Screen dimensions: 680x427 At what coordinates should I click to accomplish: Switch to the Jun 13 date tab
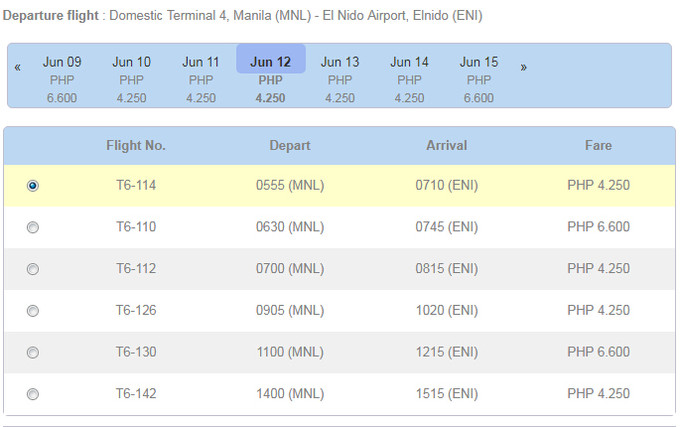tap(340, 79)
